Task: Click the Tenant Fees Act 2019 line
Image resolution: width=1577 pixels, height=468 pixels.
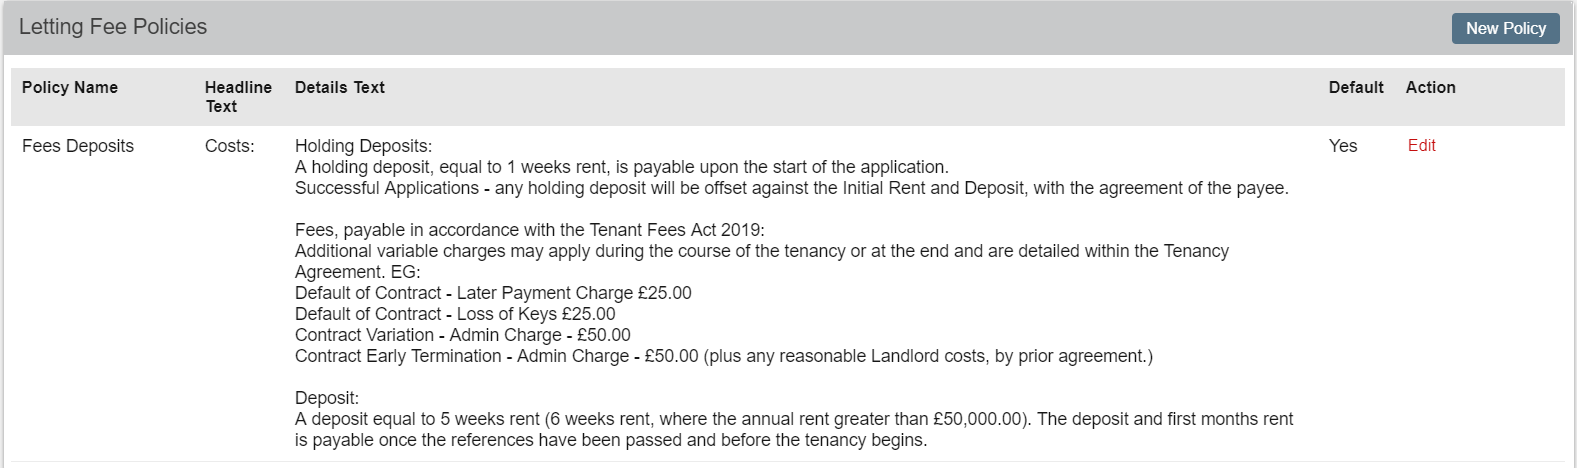Action: [x=530, y=230]
